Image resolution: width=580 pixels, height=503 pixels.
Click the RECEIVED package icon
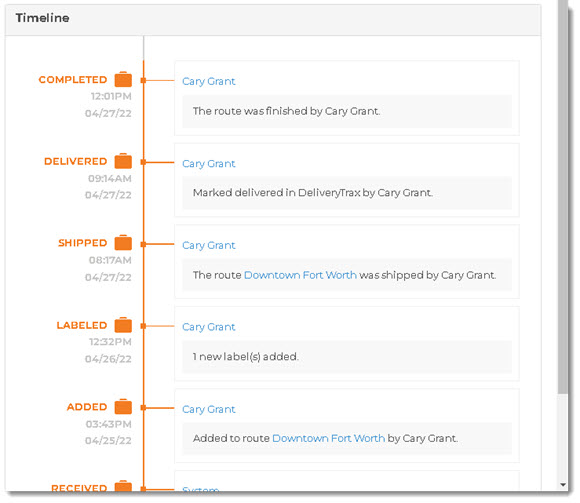(123, 486)
